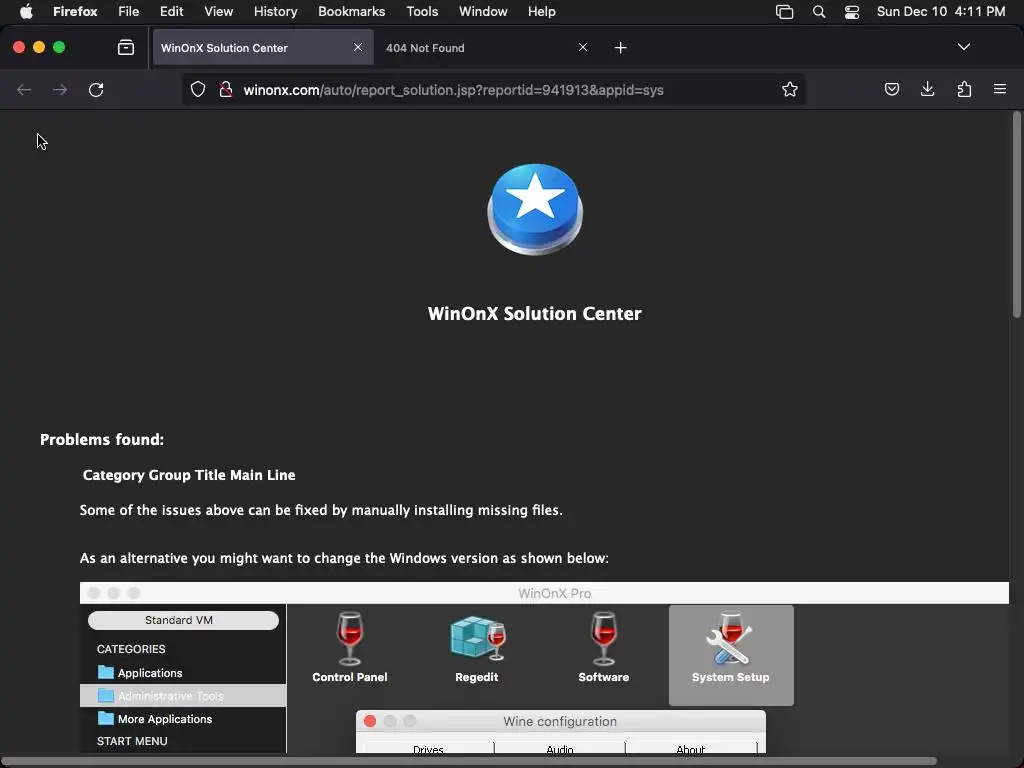Open the Extensions menu

click(x=964, y=89)
